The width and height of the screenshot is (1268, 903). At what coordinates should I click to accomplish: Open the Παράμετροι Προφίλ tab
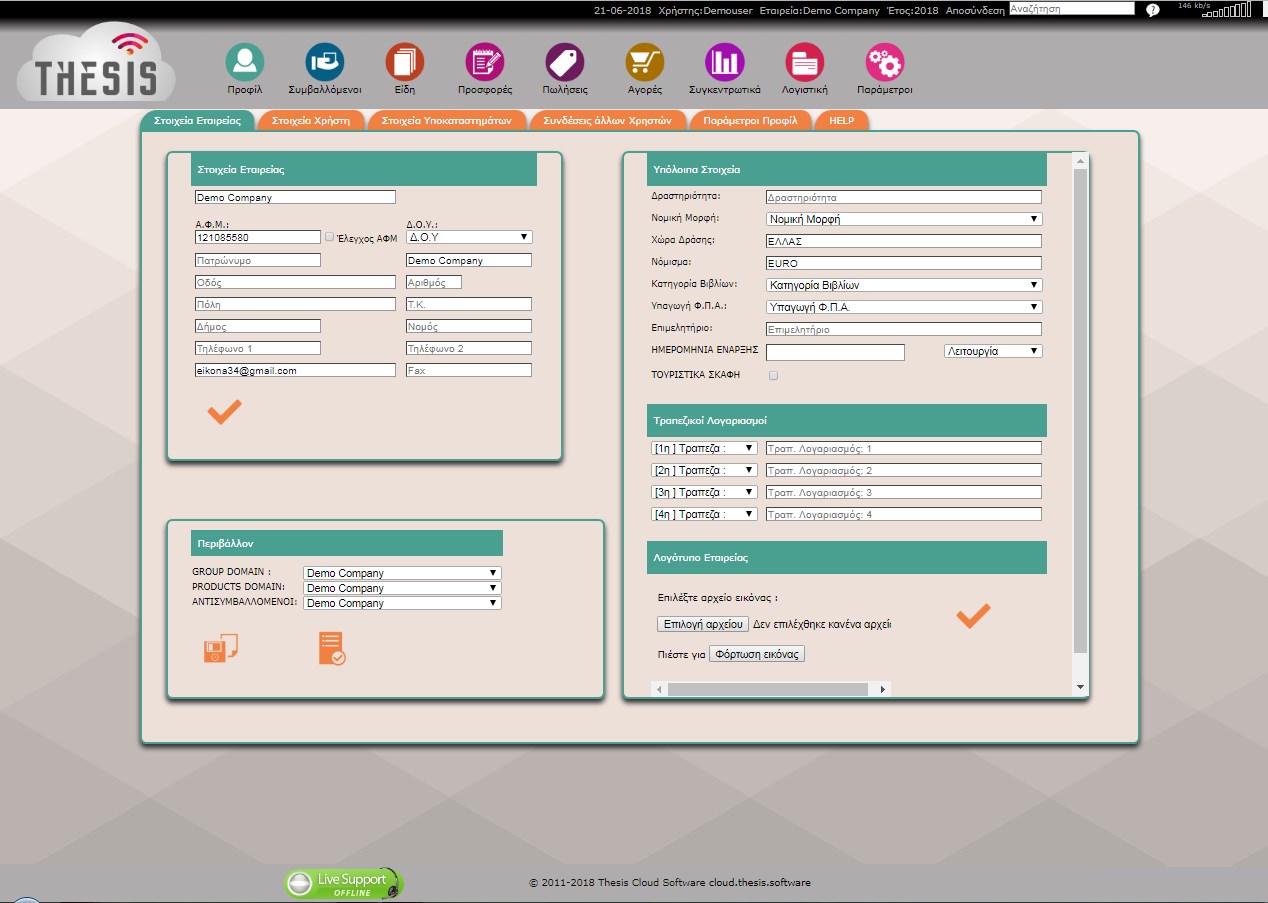pyautogui.click(x=750, y=120)
